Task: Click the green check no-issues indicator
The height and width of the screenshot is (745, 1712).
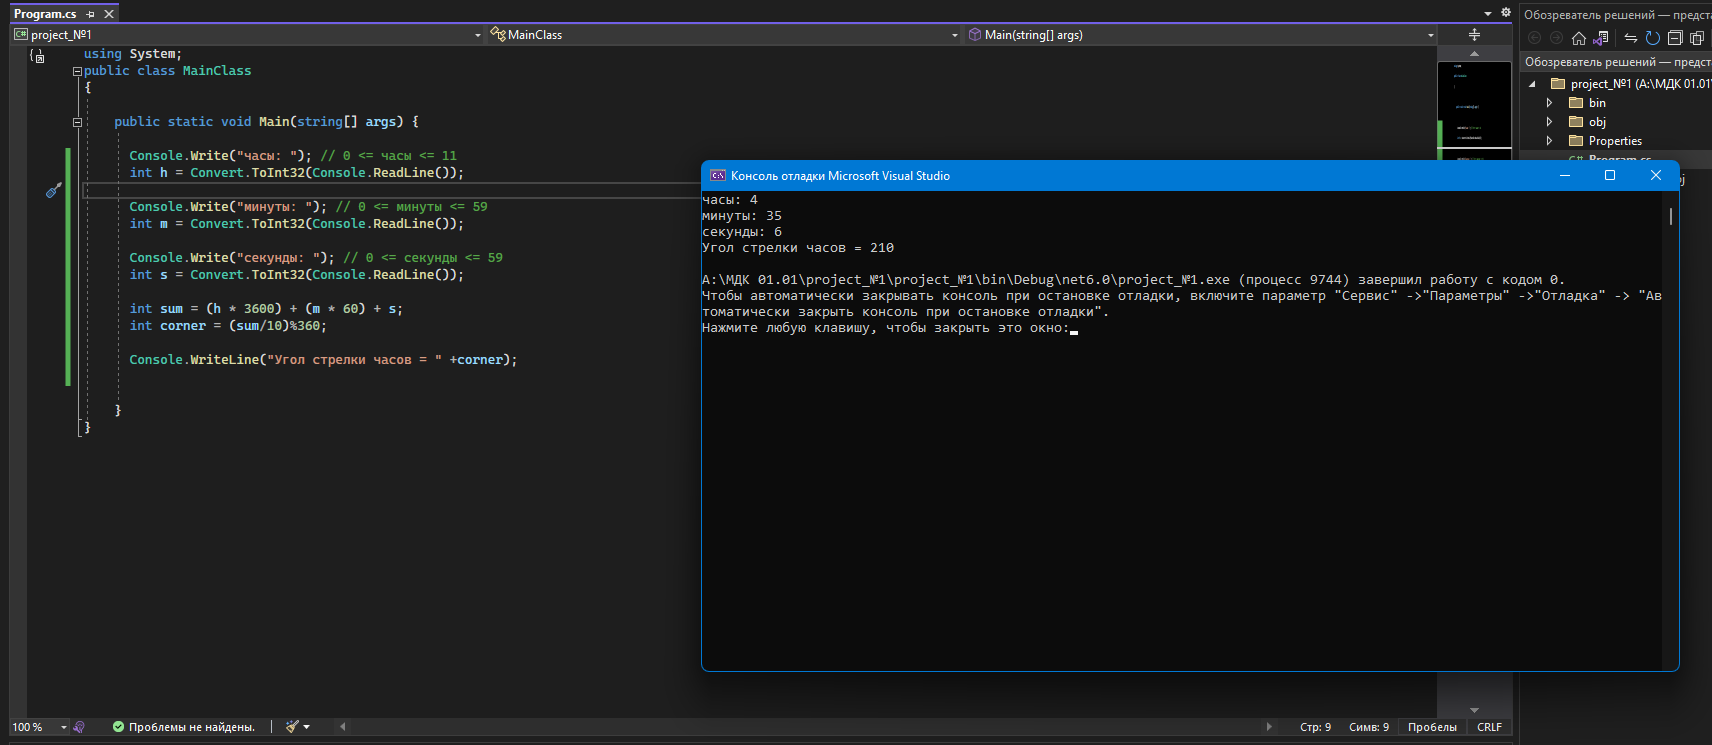Action: click(118, 727)
